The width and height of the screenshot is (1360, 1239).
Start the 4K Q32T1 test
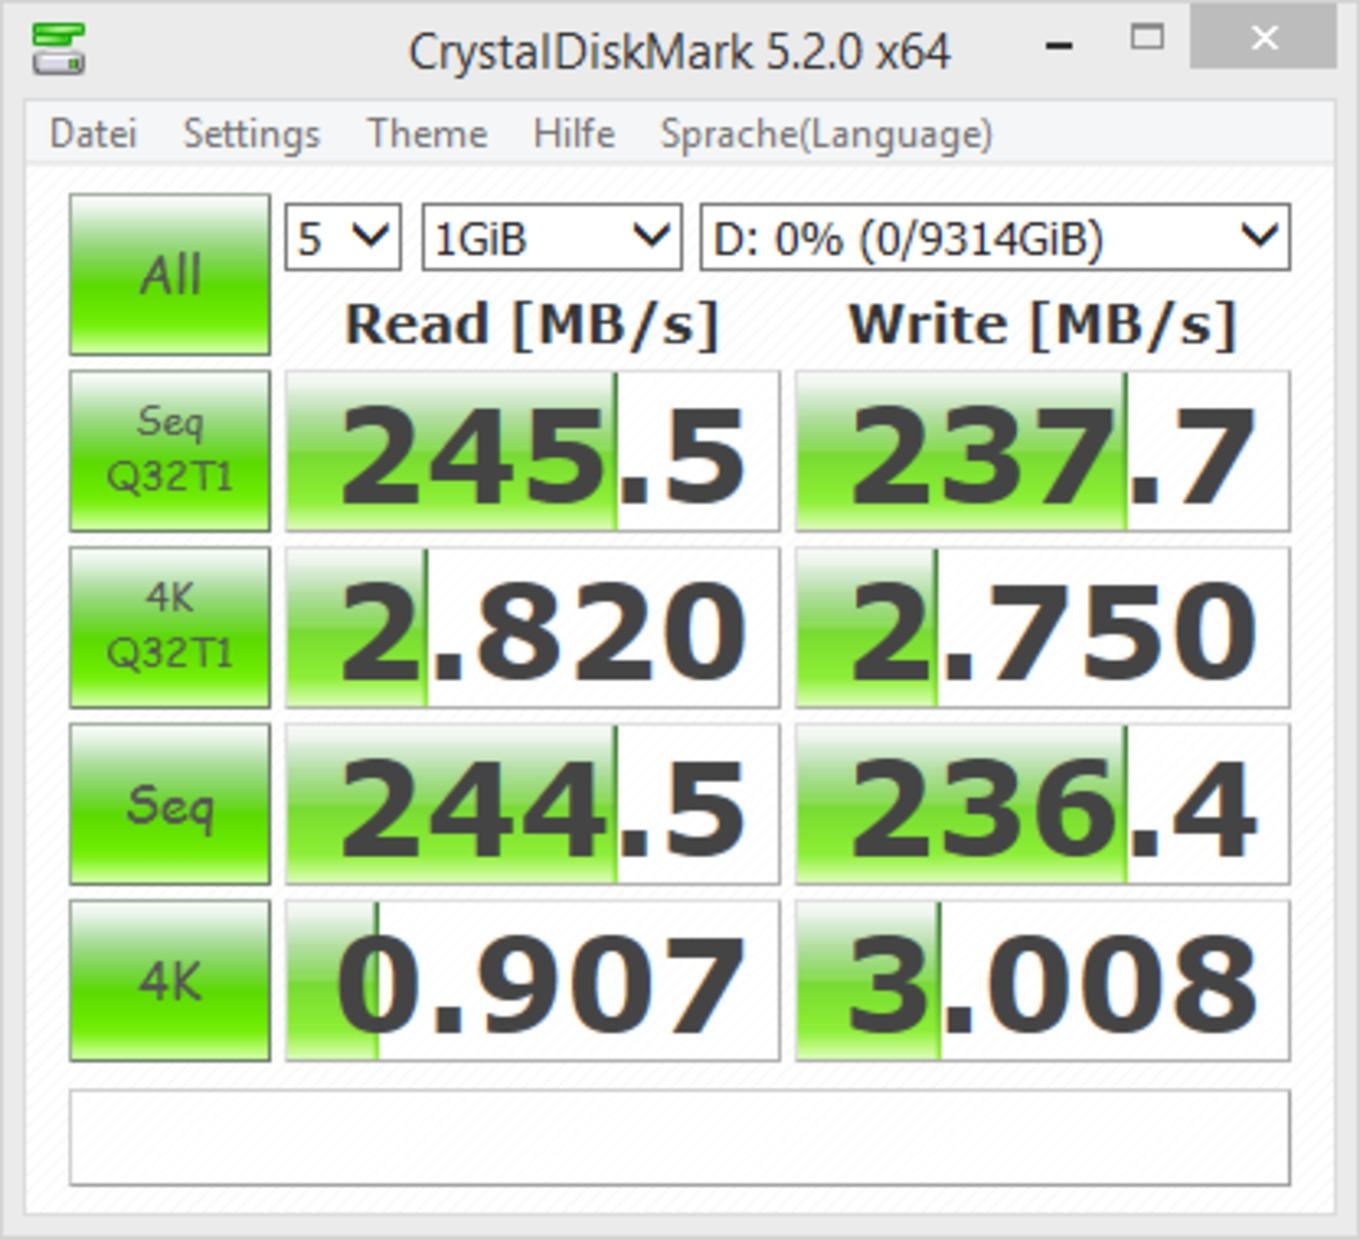[170, 628]
